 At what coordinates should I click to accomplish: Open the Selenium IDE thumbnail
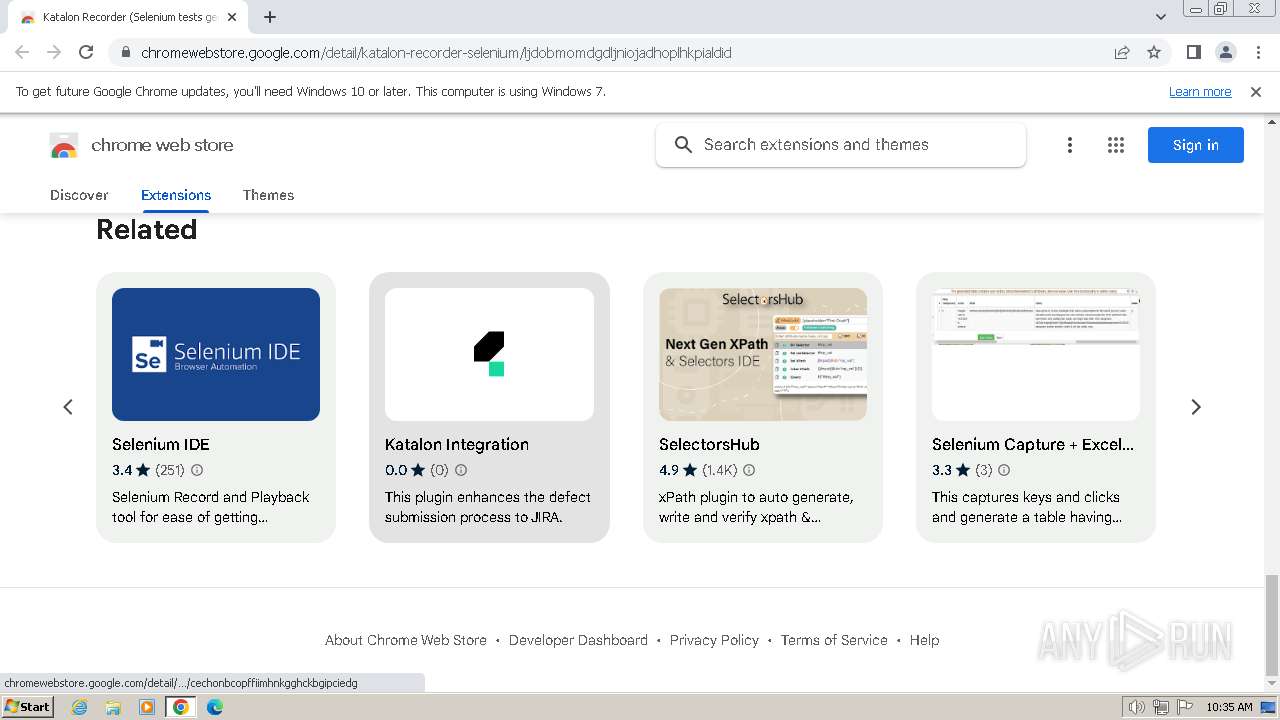point(216,354)
